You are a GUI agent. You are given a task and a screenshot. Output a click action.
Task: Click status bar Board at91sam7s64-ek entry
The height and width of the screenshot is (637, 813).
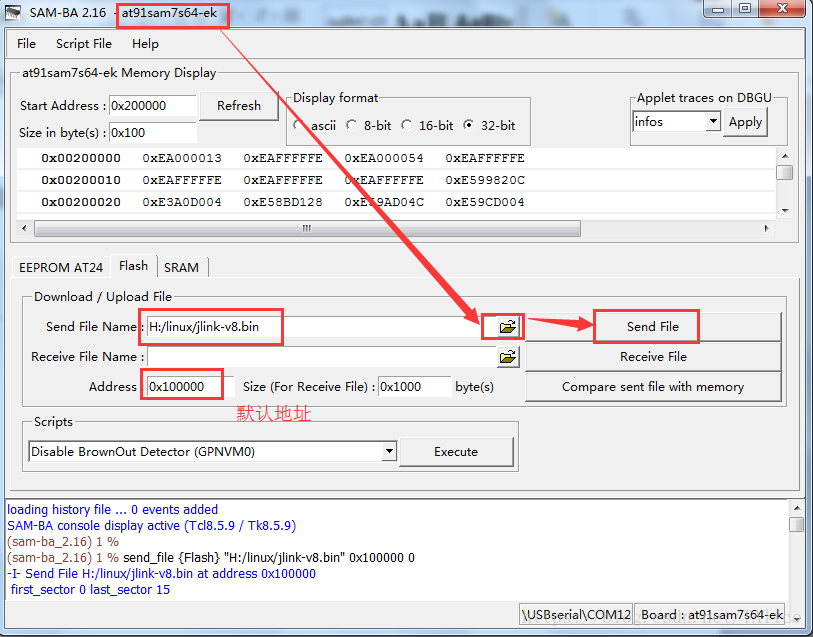point(711,615)
